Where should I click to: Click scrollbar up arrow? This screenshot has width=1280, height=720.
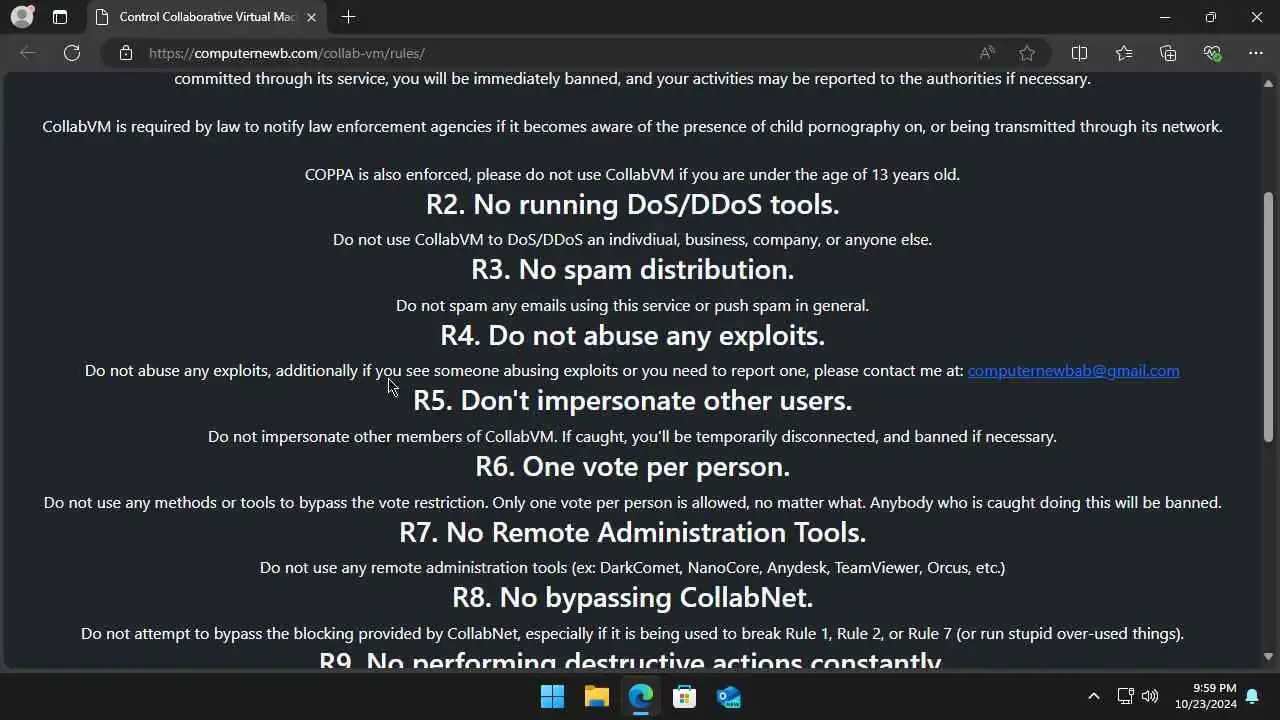tap(1268, 83)
